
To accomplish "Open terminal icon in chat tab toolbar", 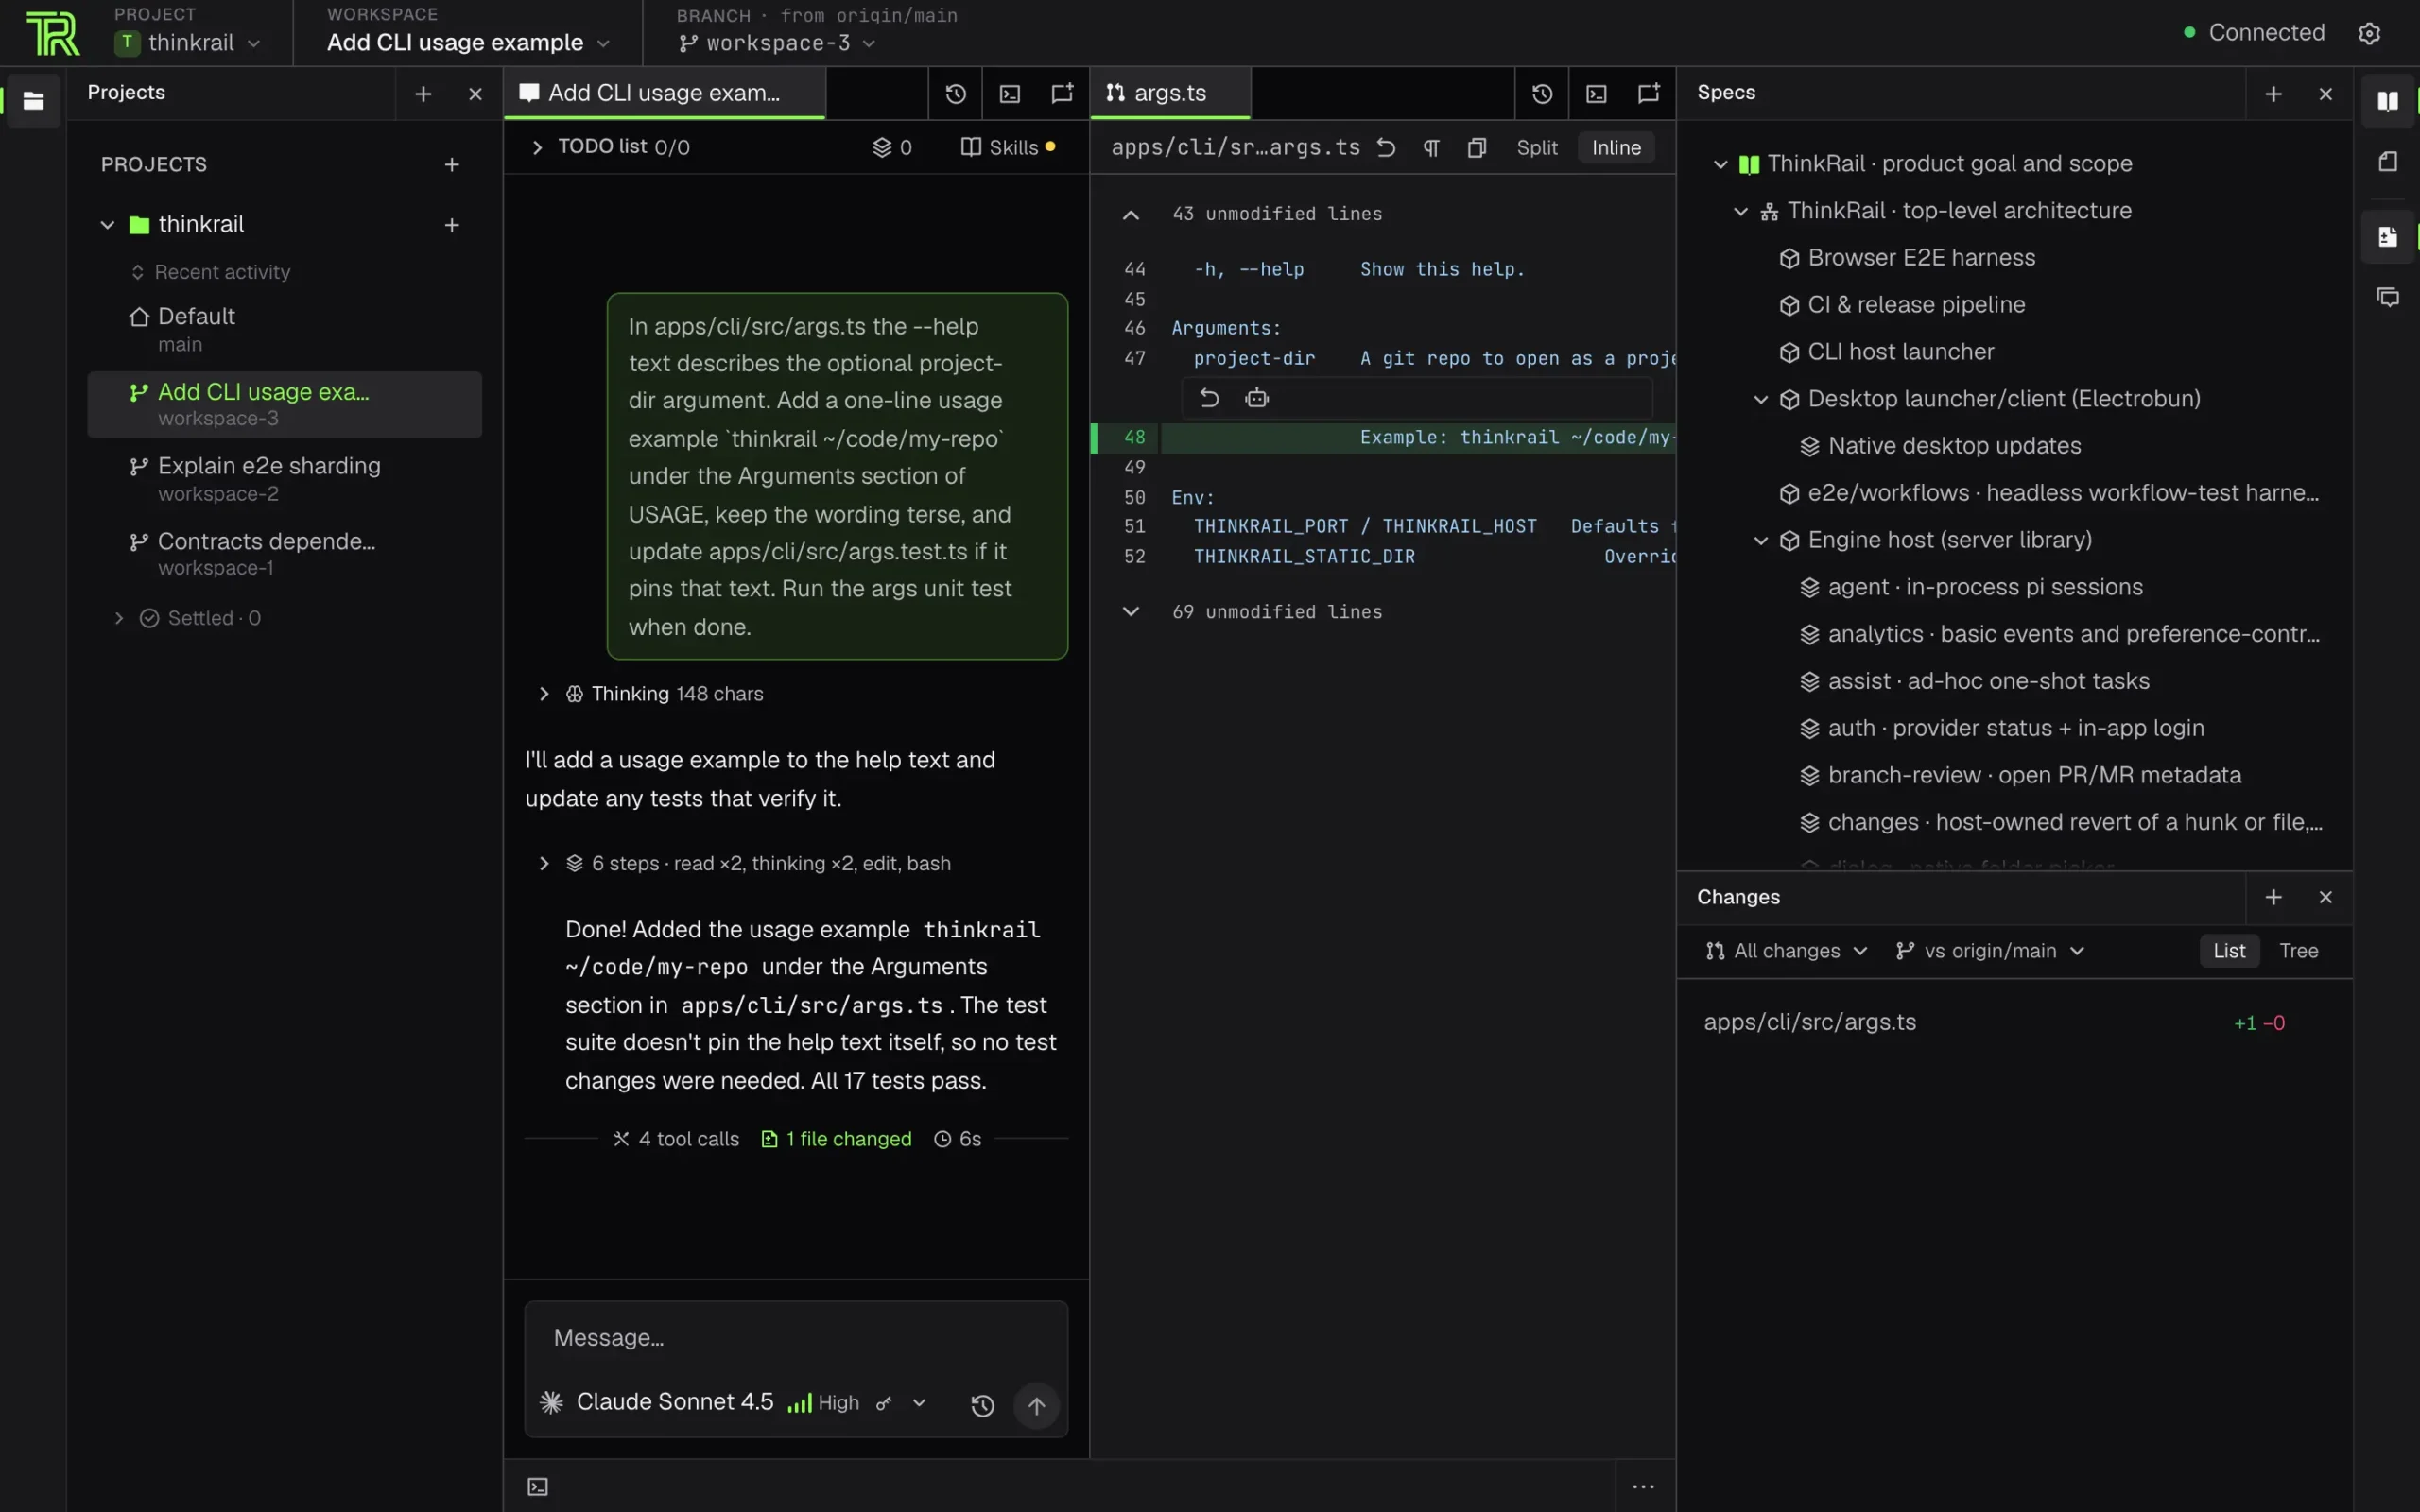I will click(x=1010, y=93).
